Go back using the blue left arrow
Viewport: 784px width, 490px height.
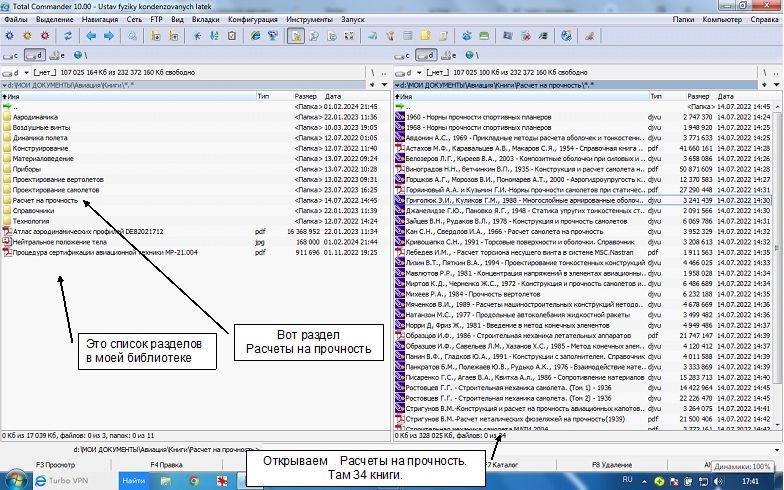point(90,36)
